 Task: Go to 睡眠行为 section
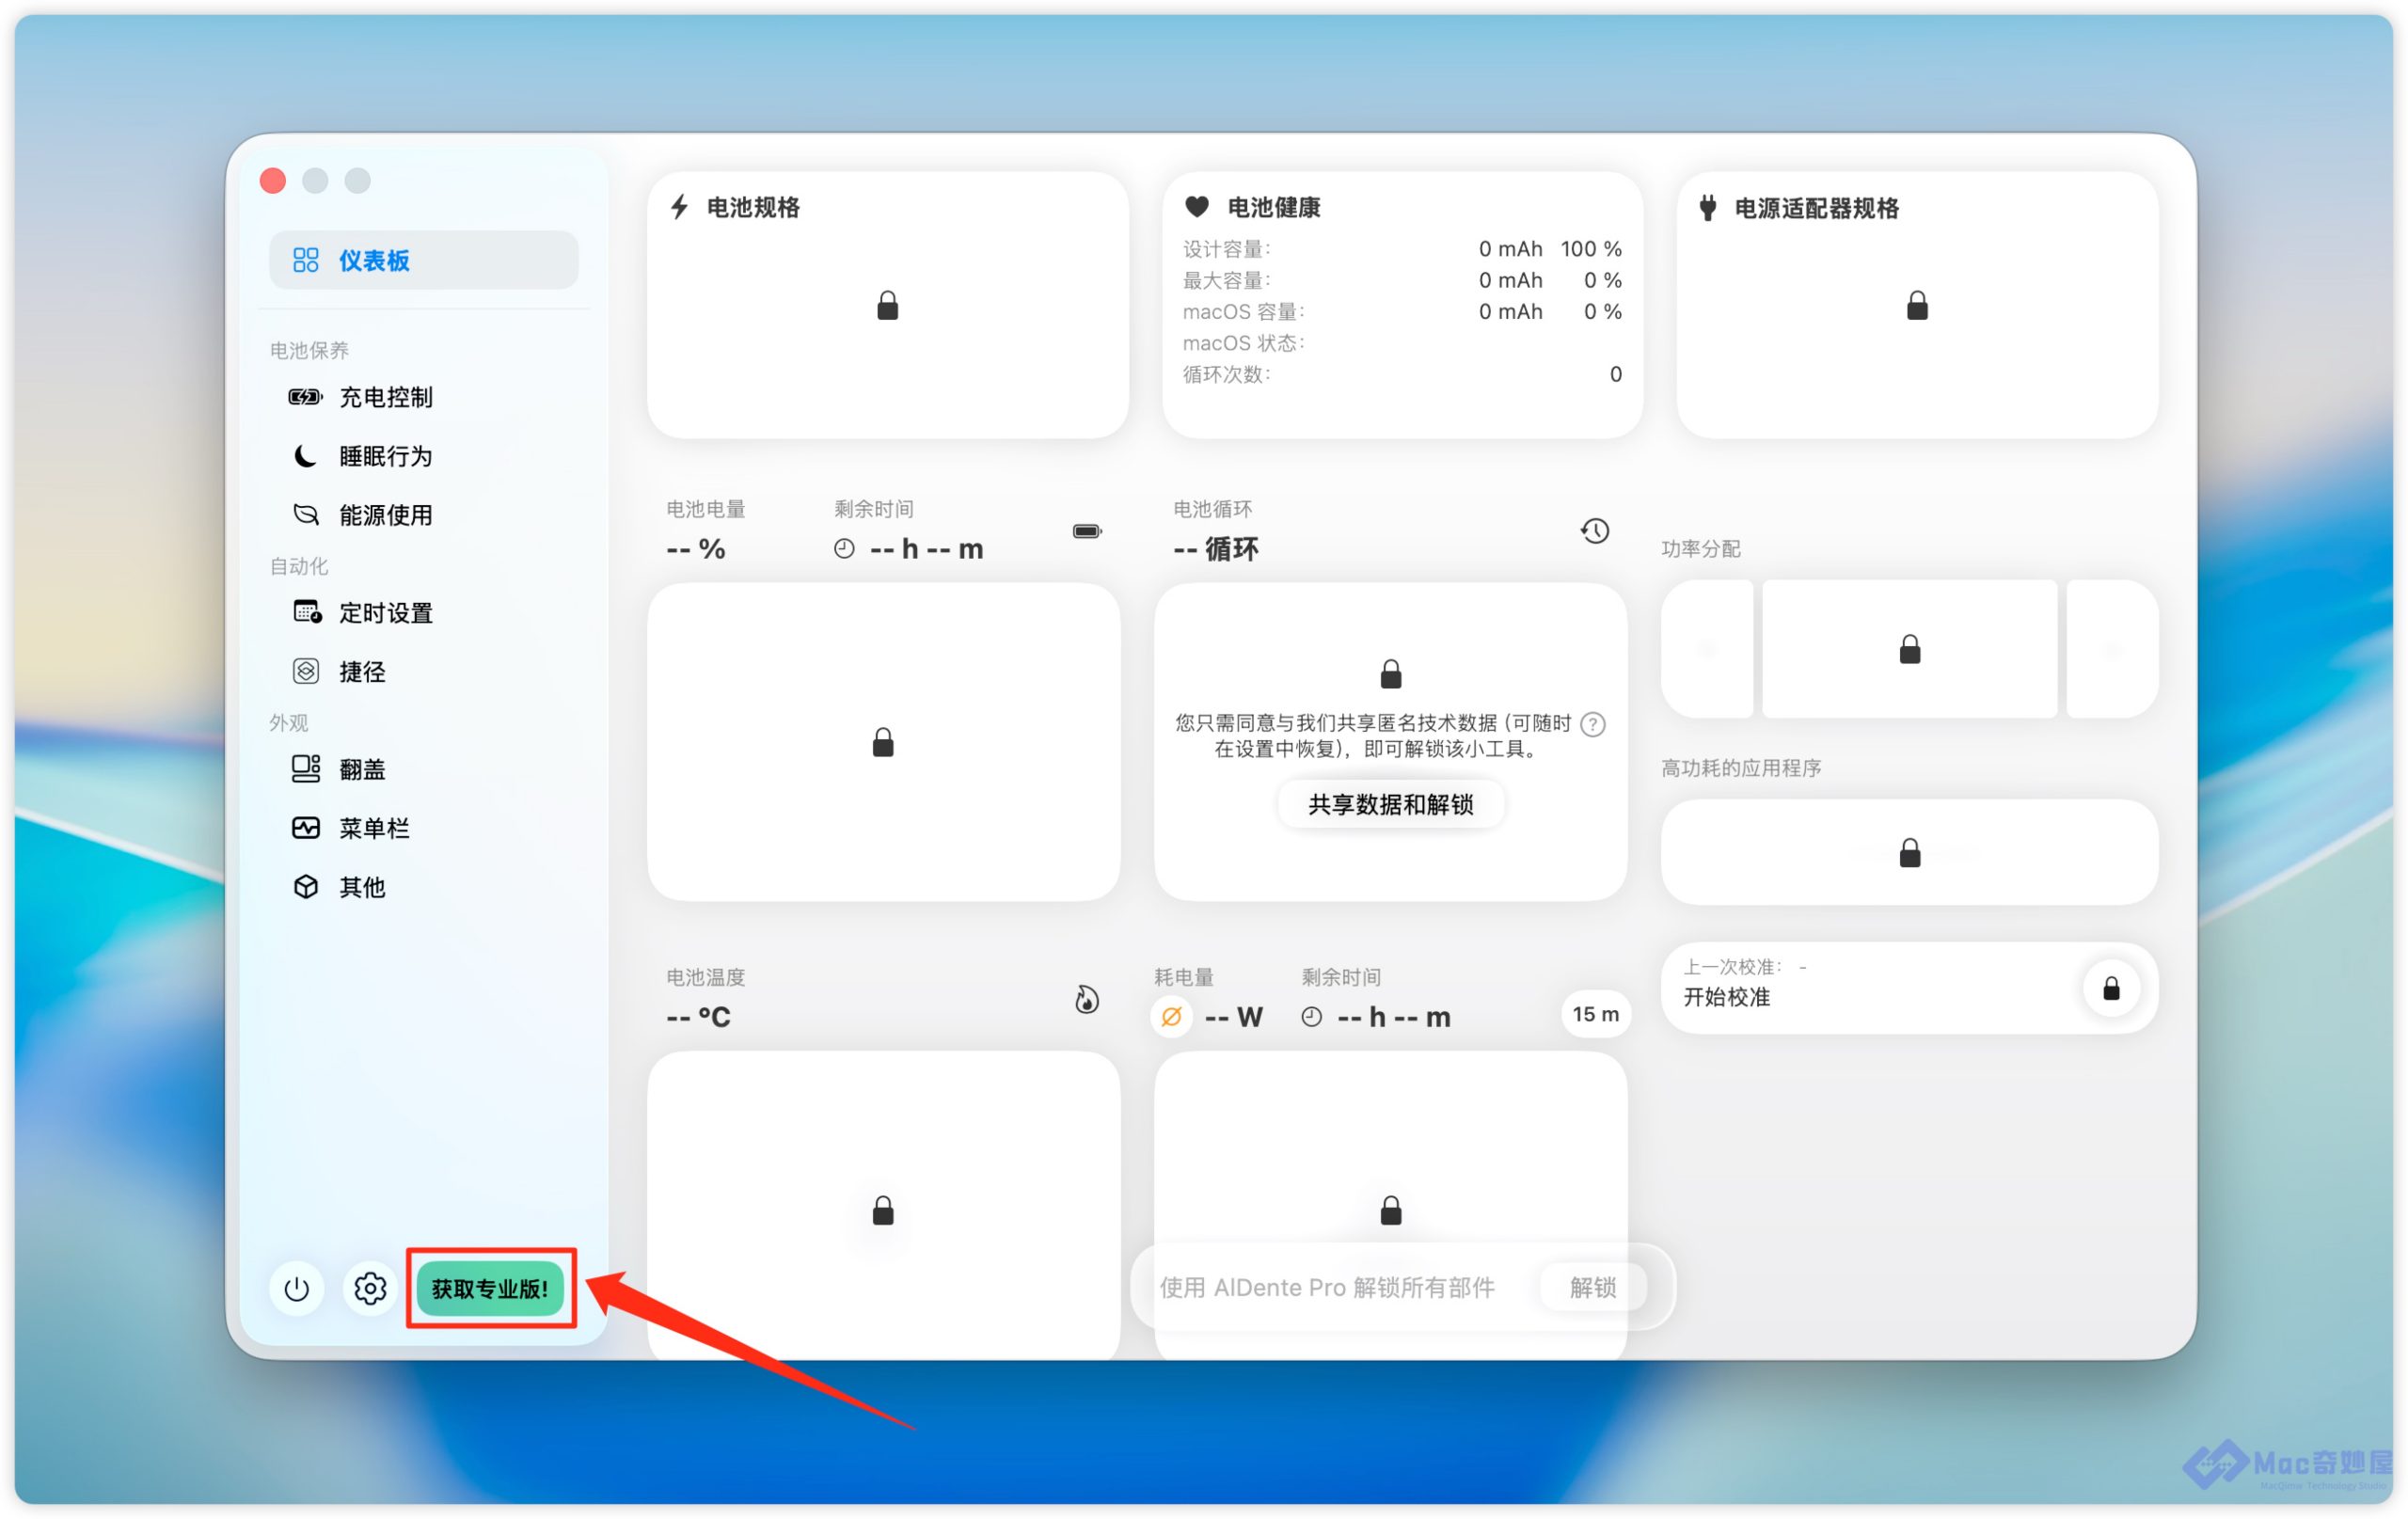coord(385,456)
